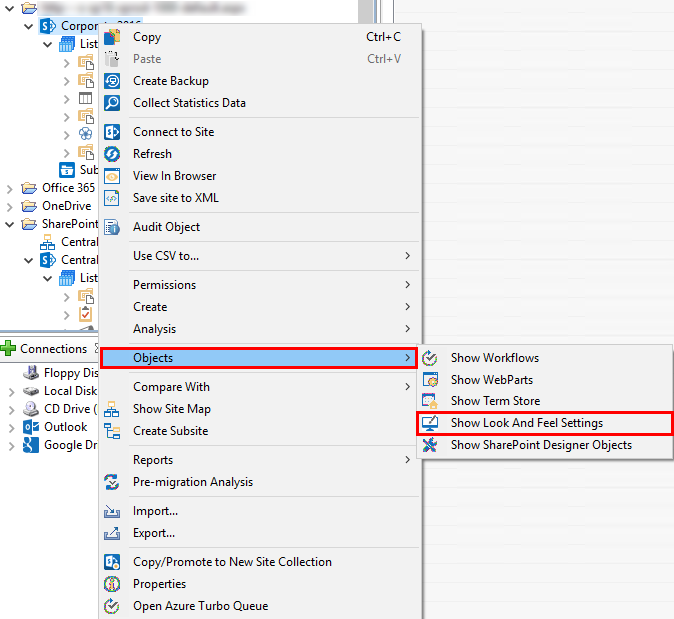The width and height of the screenshot is (674, 619).
Task: Click the Outlook icon in Connections panel
Action: 31,427
